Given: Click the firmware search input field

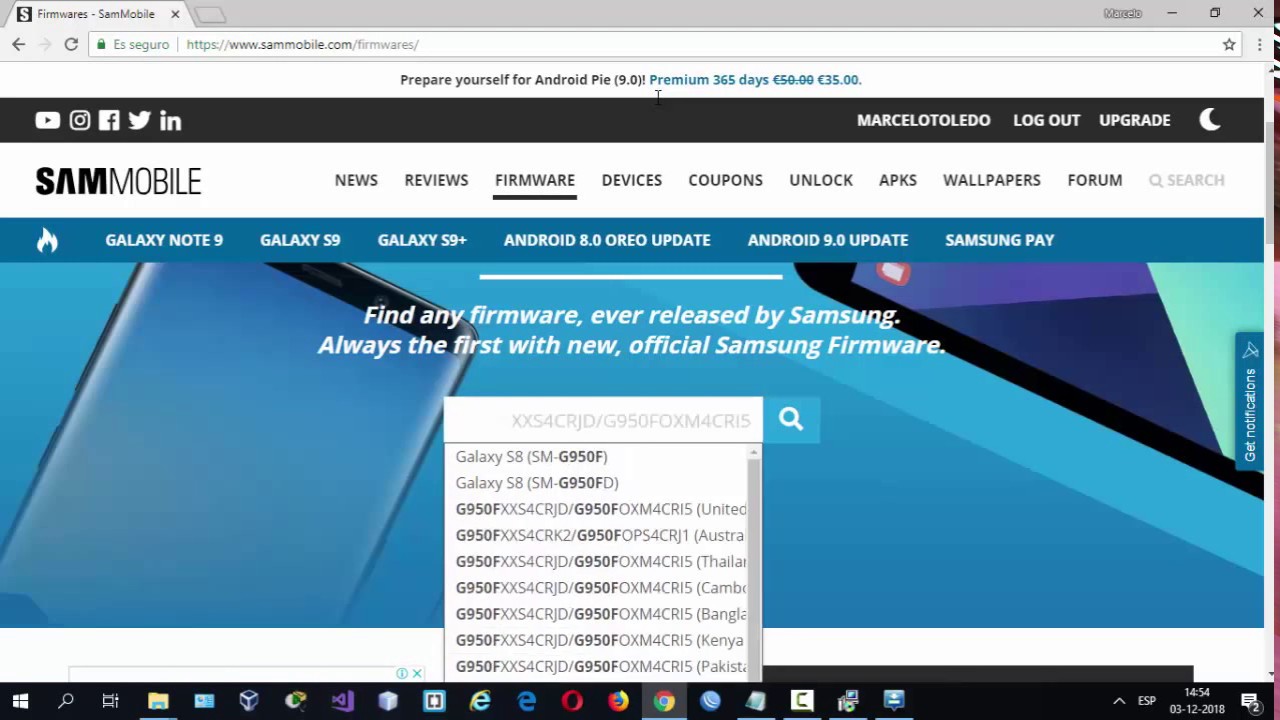Looking at the screenshot, I should [603, 420].
